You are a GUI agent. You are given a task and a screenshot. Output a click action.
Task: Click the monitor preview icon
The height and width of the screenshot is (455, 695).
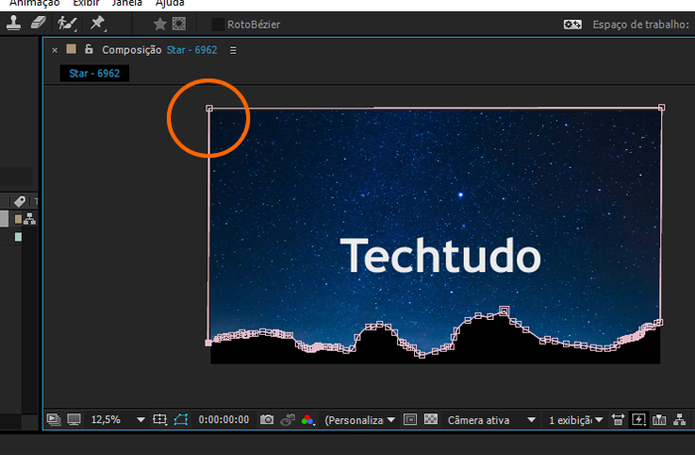74,419
